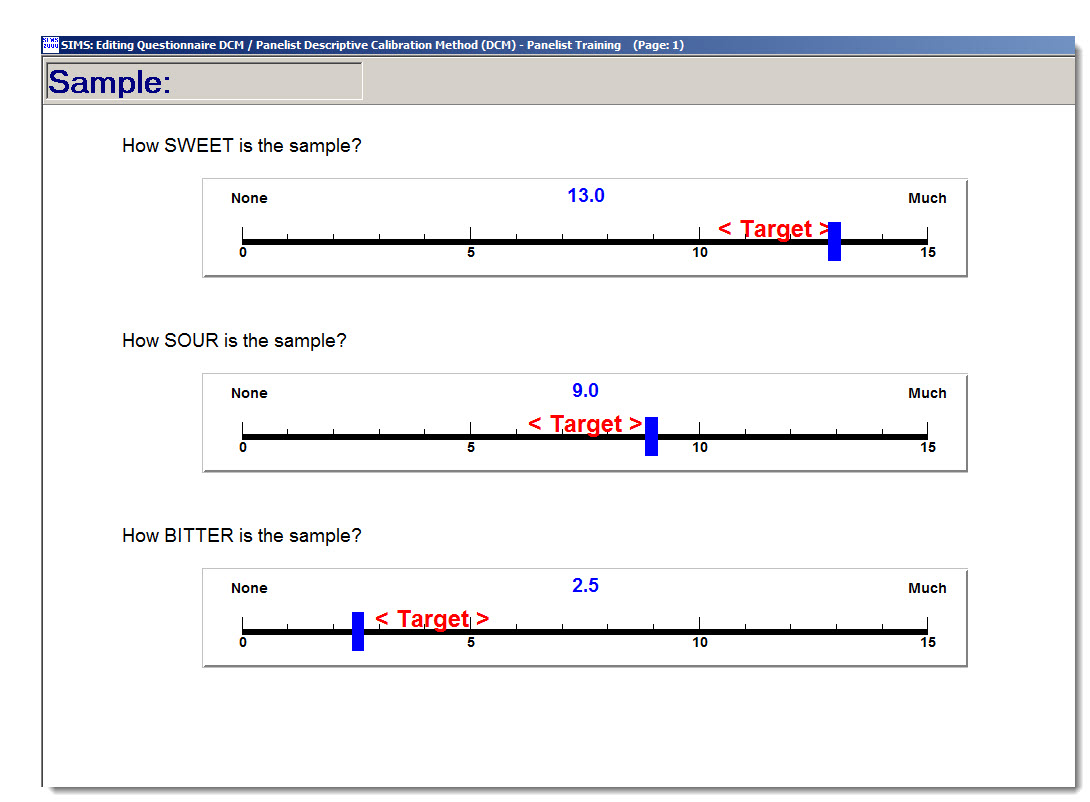The width and height of the screenshot is (1090, 802).
Task: Select the red Target label on SOUR scale
Action: pyautogui.click(x=585, y=424)
